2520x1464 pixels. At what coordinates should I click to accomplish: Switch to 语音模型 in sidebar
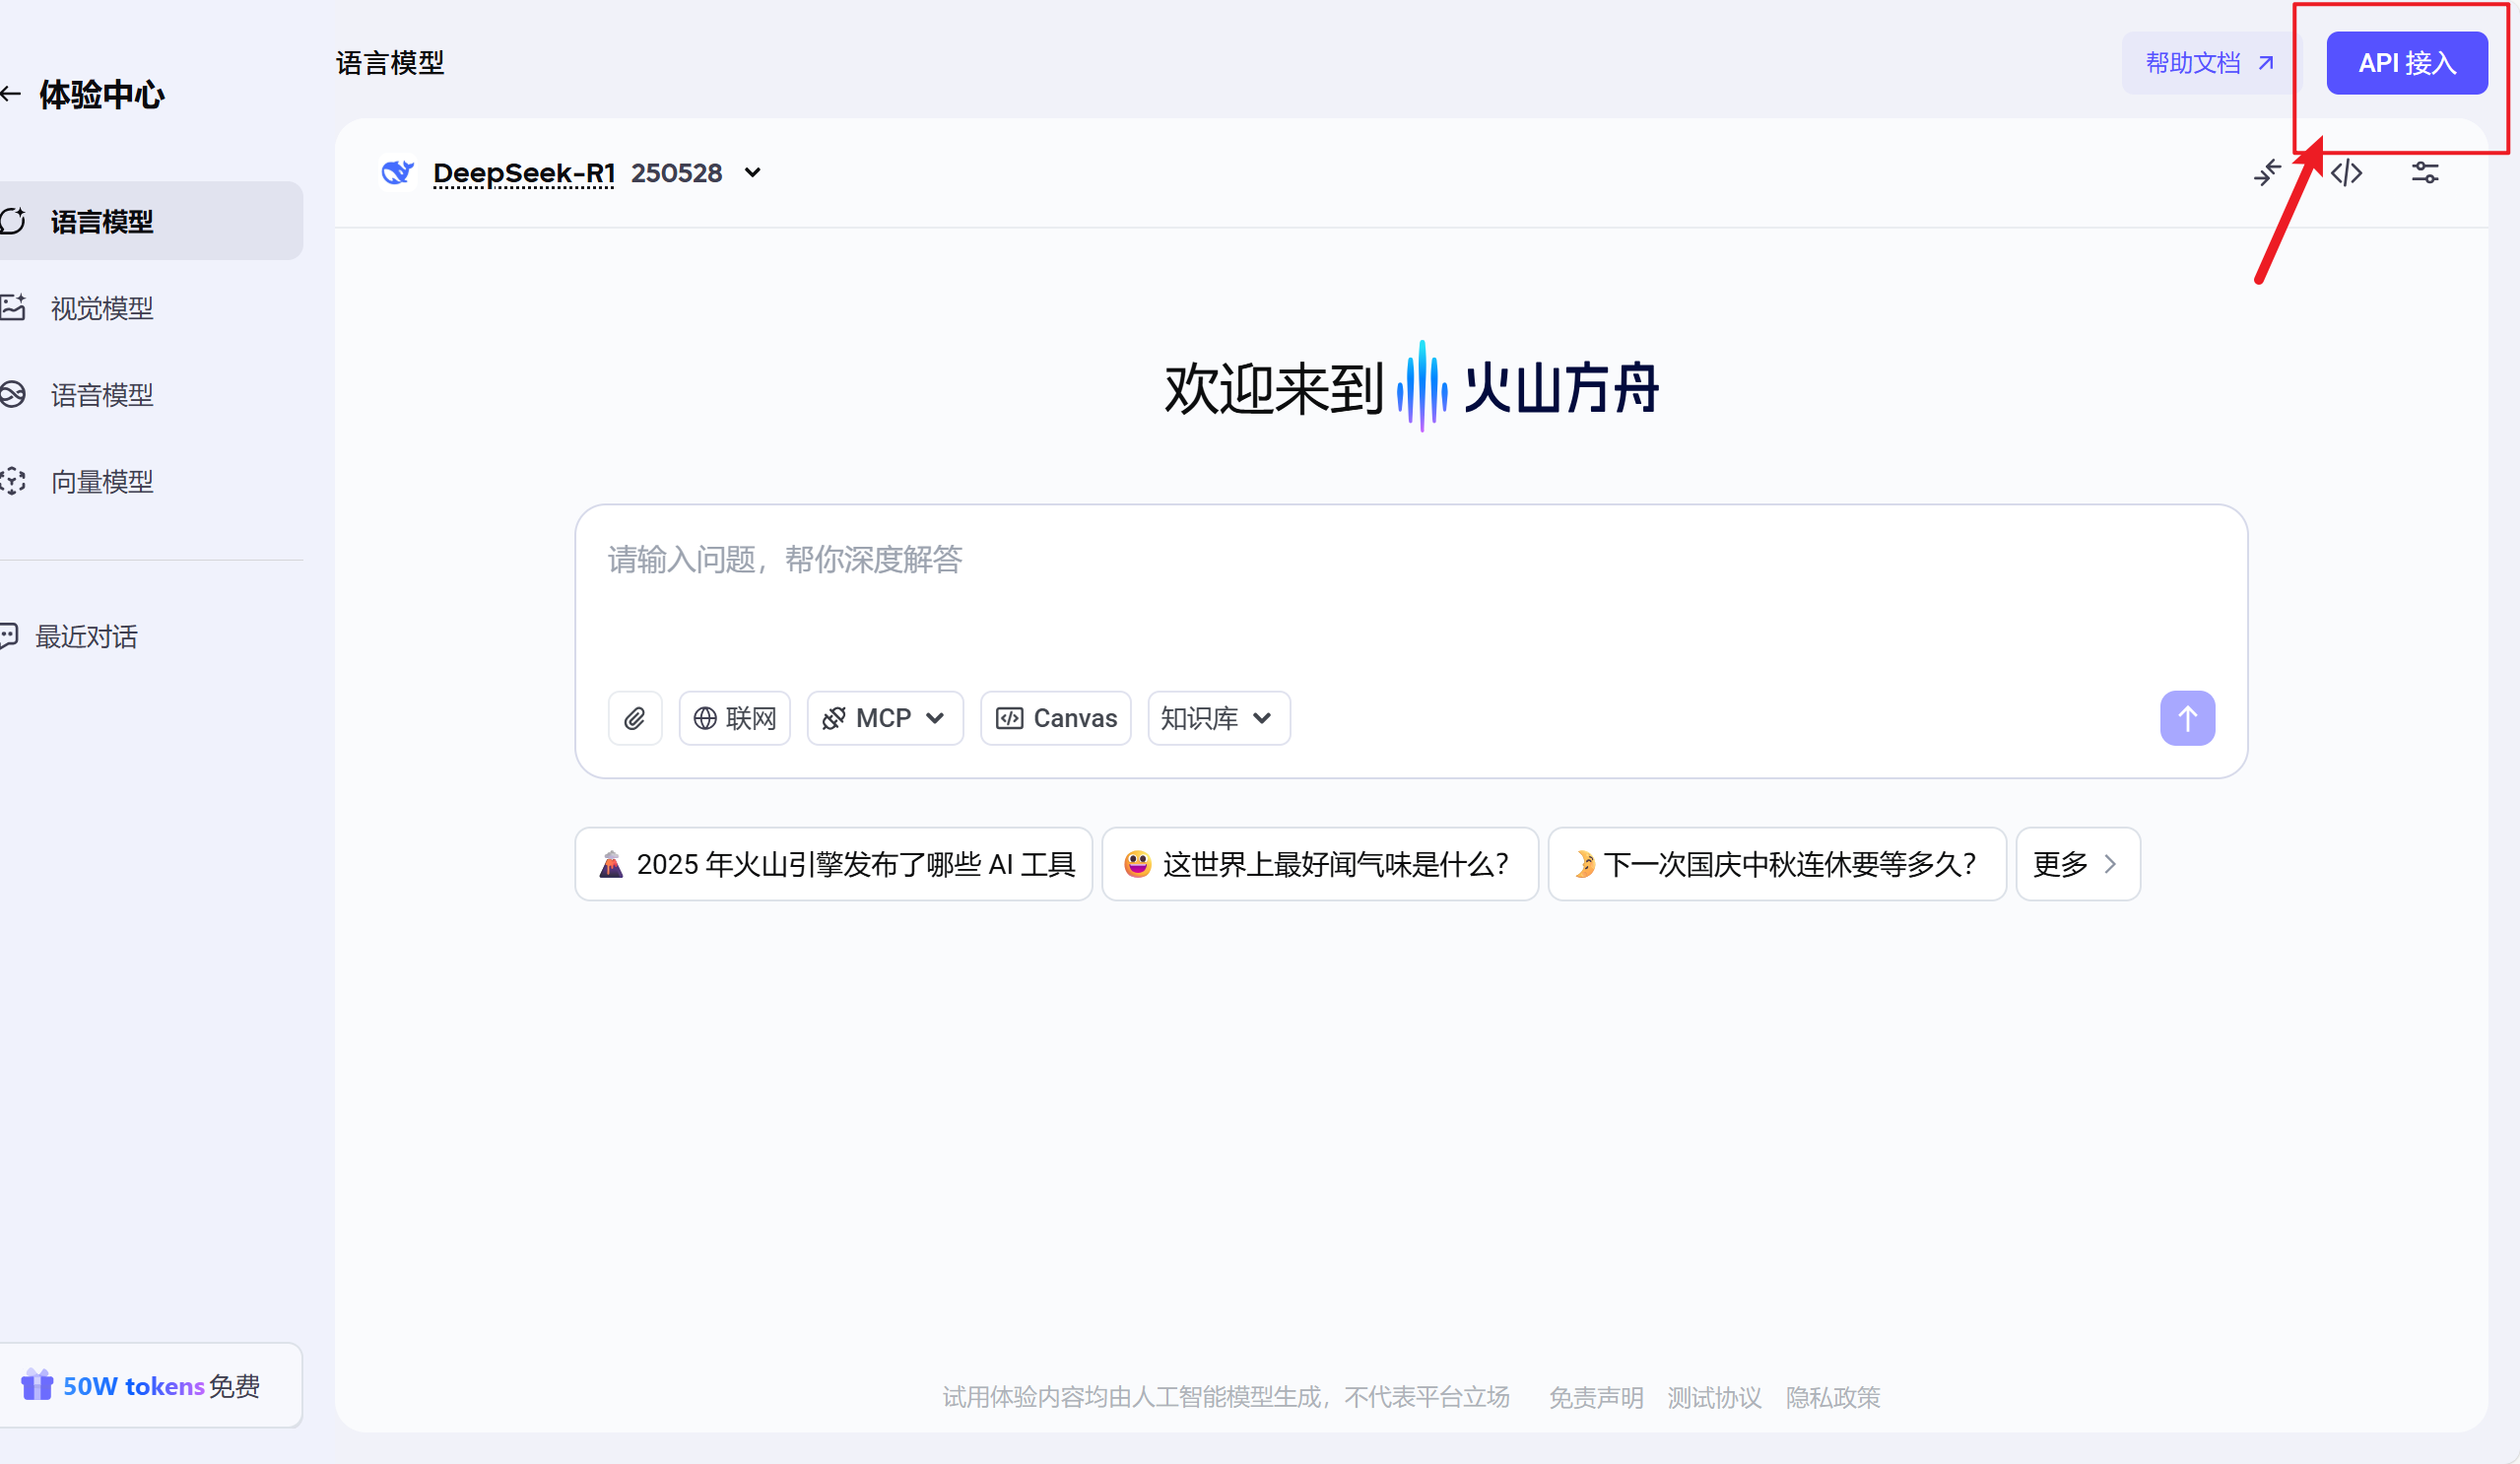pyautogui.click(x=102, y=395)
